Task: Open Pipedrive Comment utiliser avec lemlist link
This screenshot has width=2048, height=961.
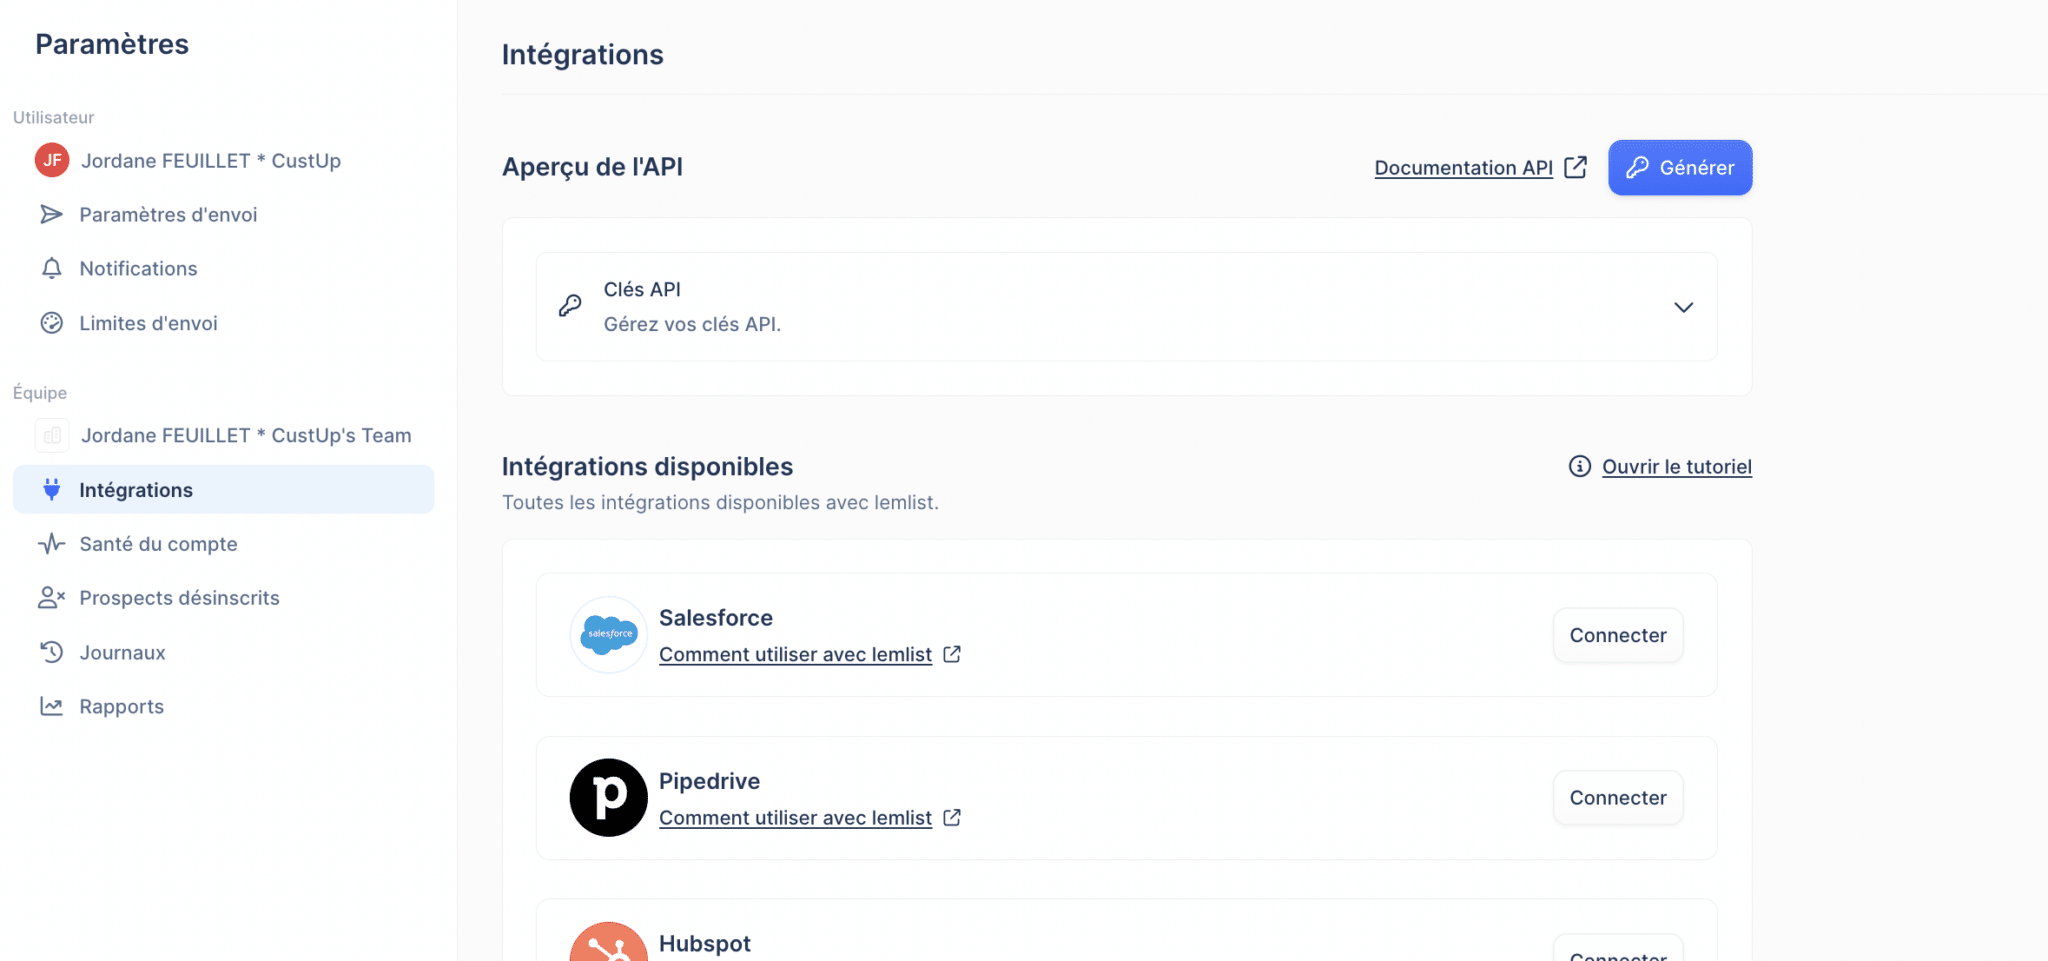Action: click(795, 818)
